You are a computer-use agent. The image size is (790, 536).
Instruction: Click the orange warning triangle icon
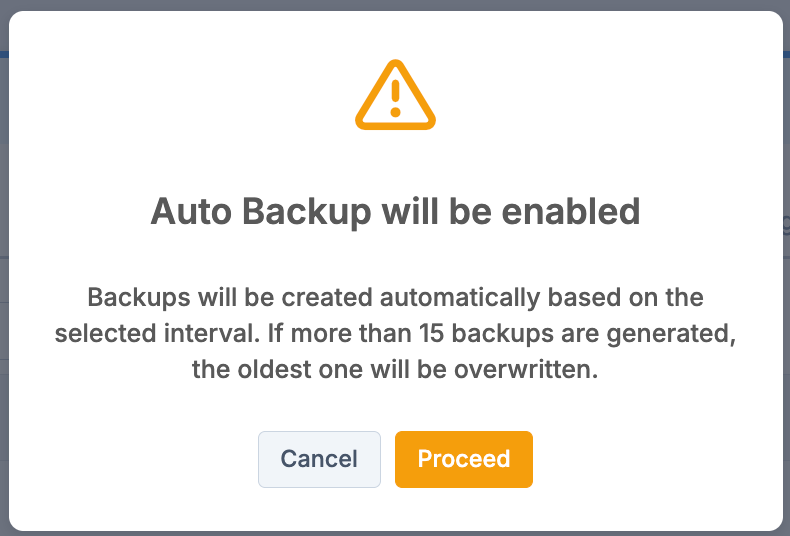(396, 95)
